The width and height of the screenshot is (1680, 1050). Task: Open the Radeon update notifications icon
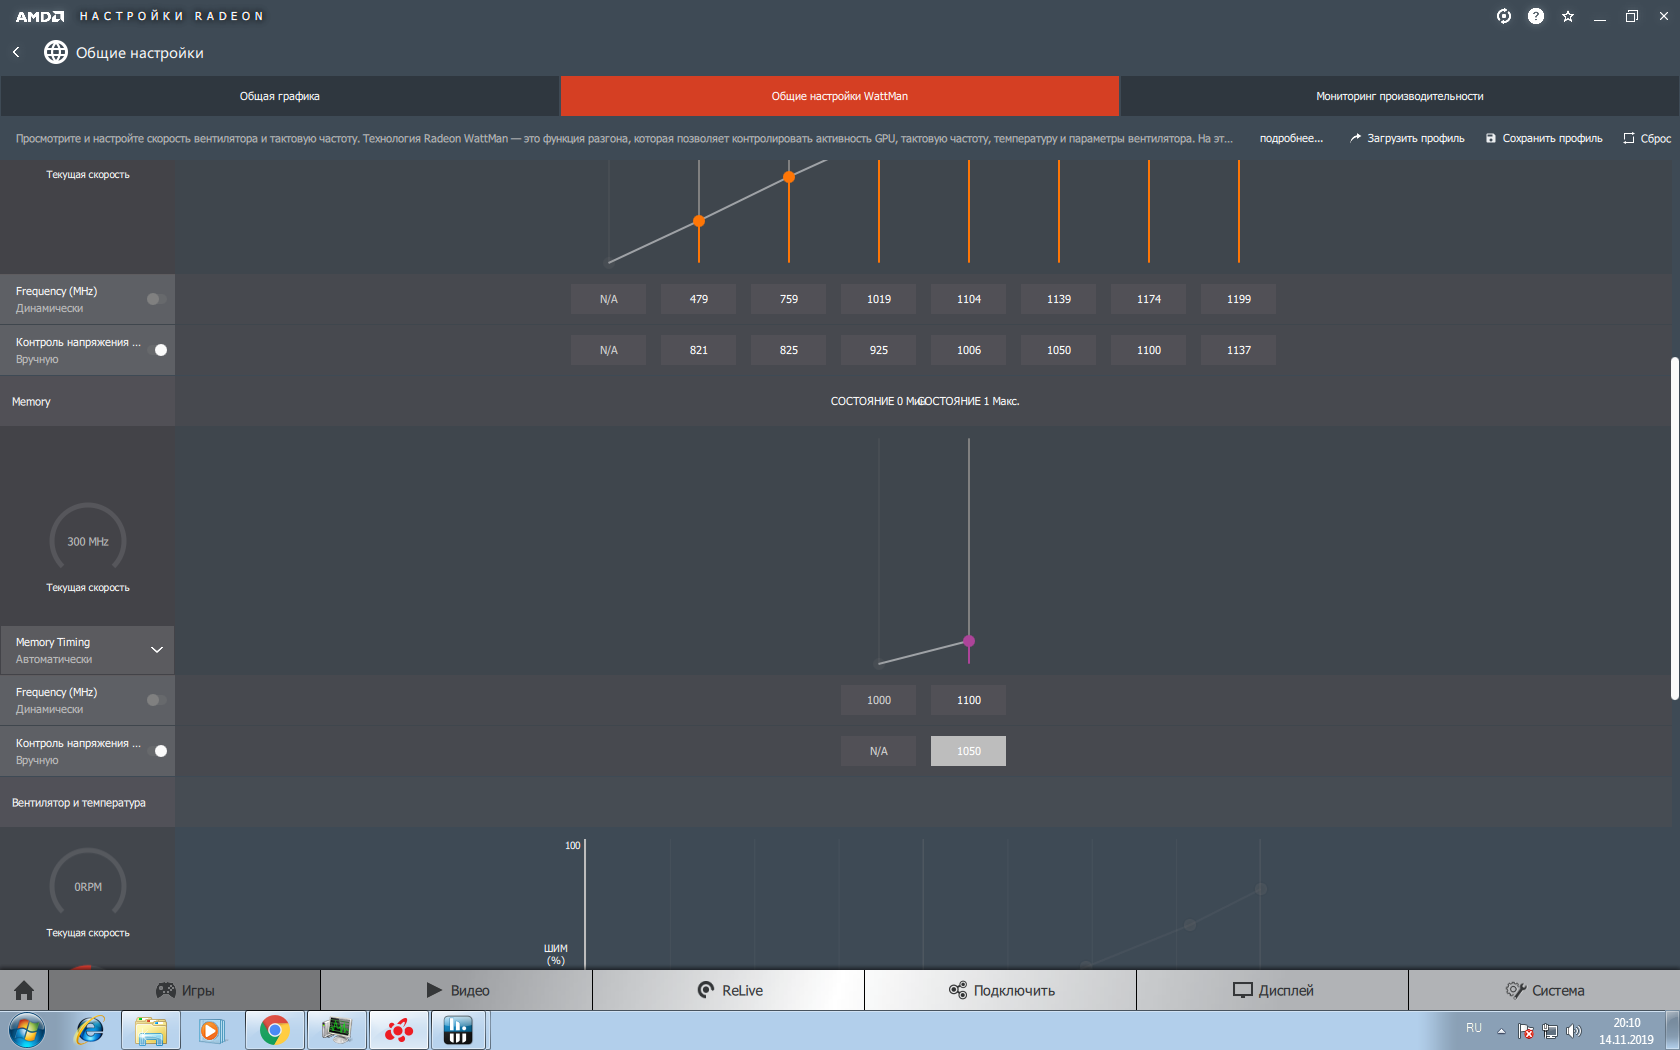tap(1504, 16)
